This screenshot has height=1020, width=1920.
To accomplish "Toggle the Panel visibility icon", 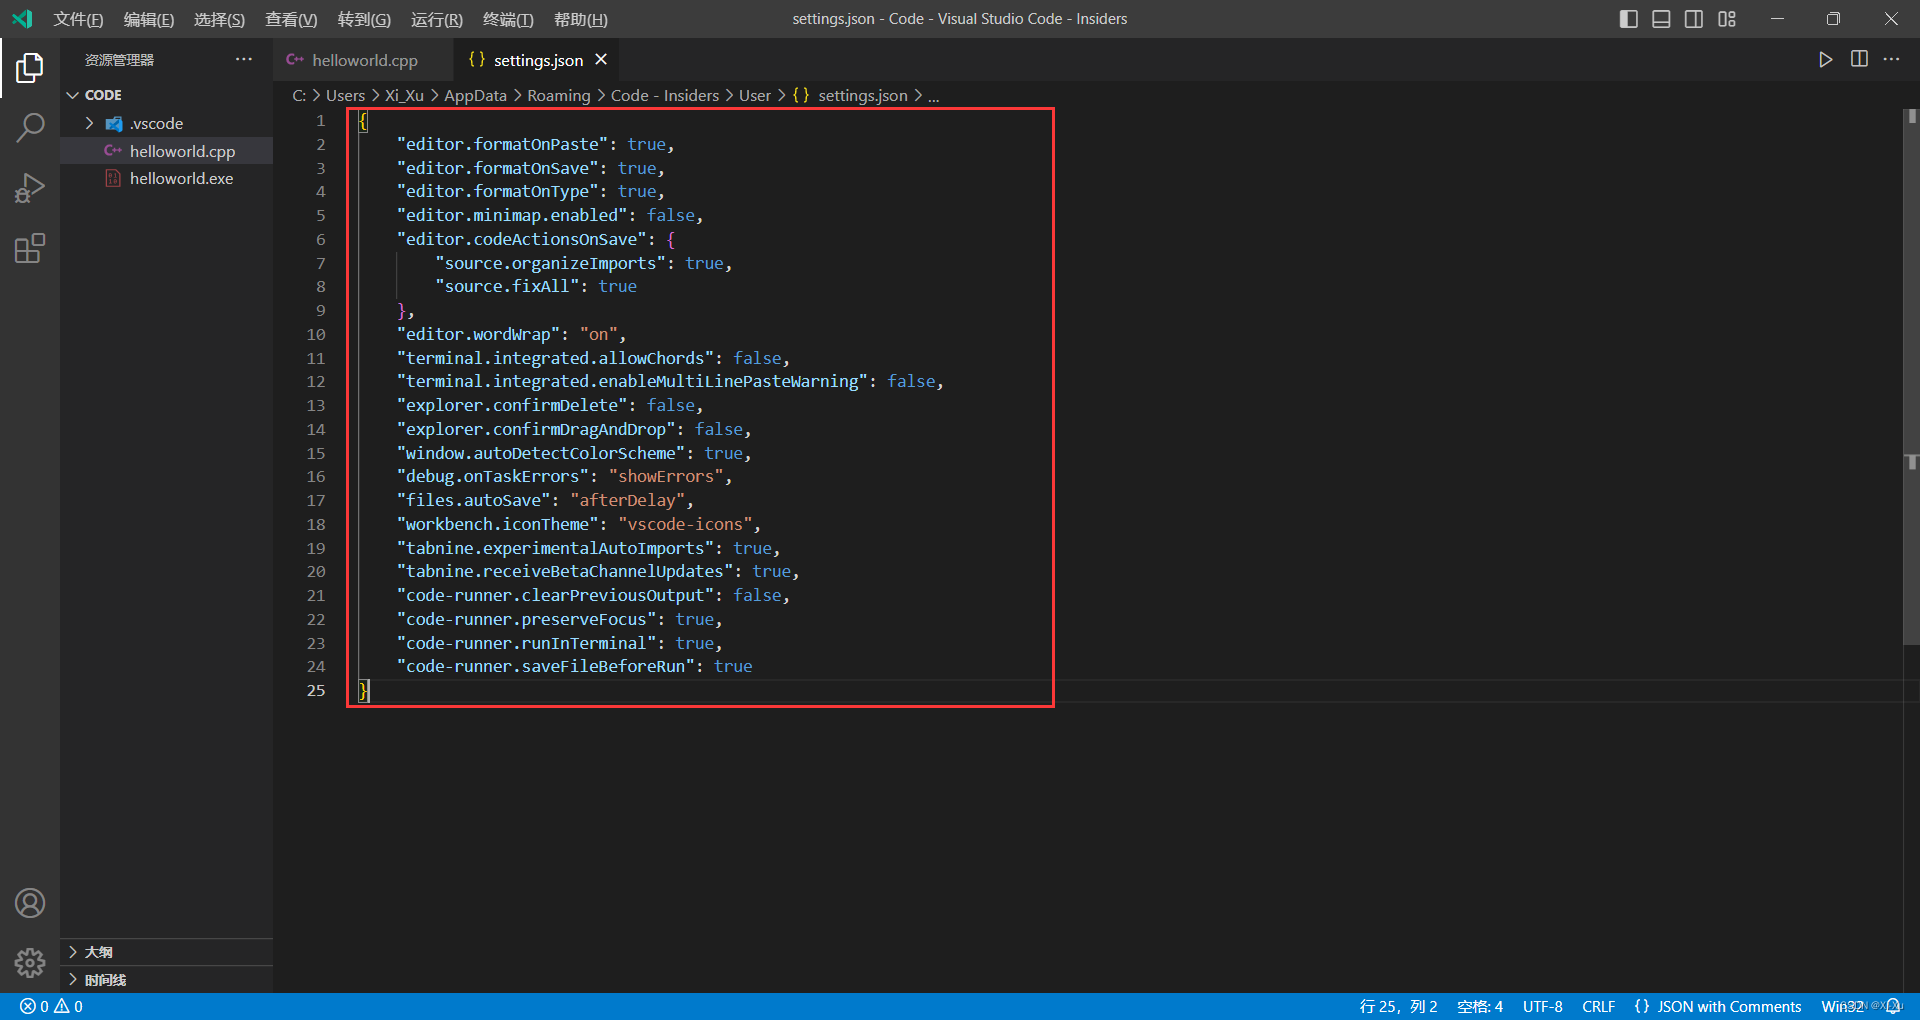I will (x=1661, y=18).
